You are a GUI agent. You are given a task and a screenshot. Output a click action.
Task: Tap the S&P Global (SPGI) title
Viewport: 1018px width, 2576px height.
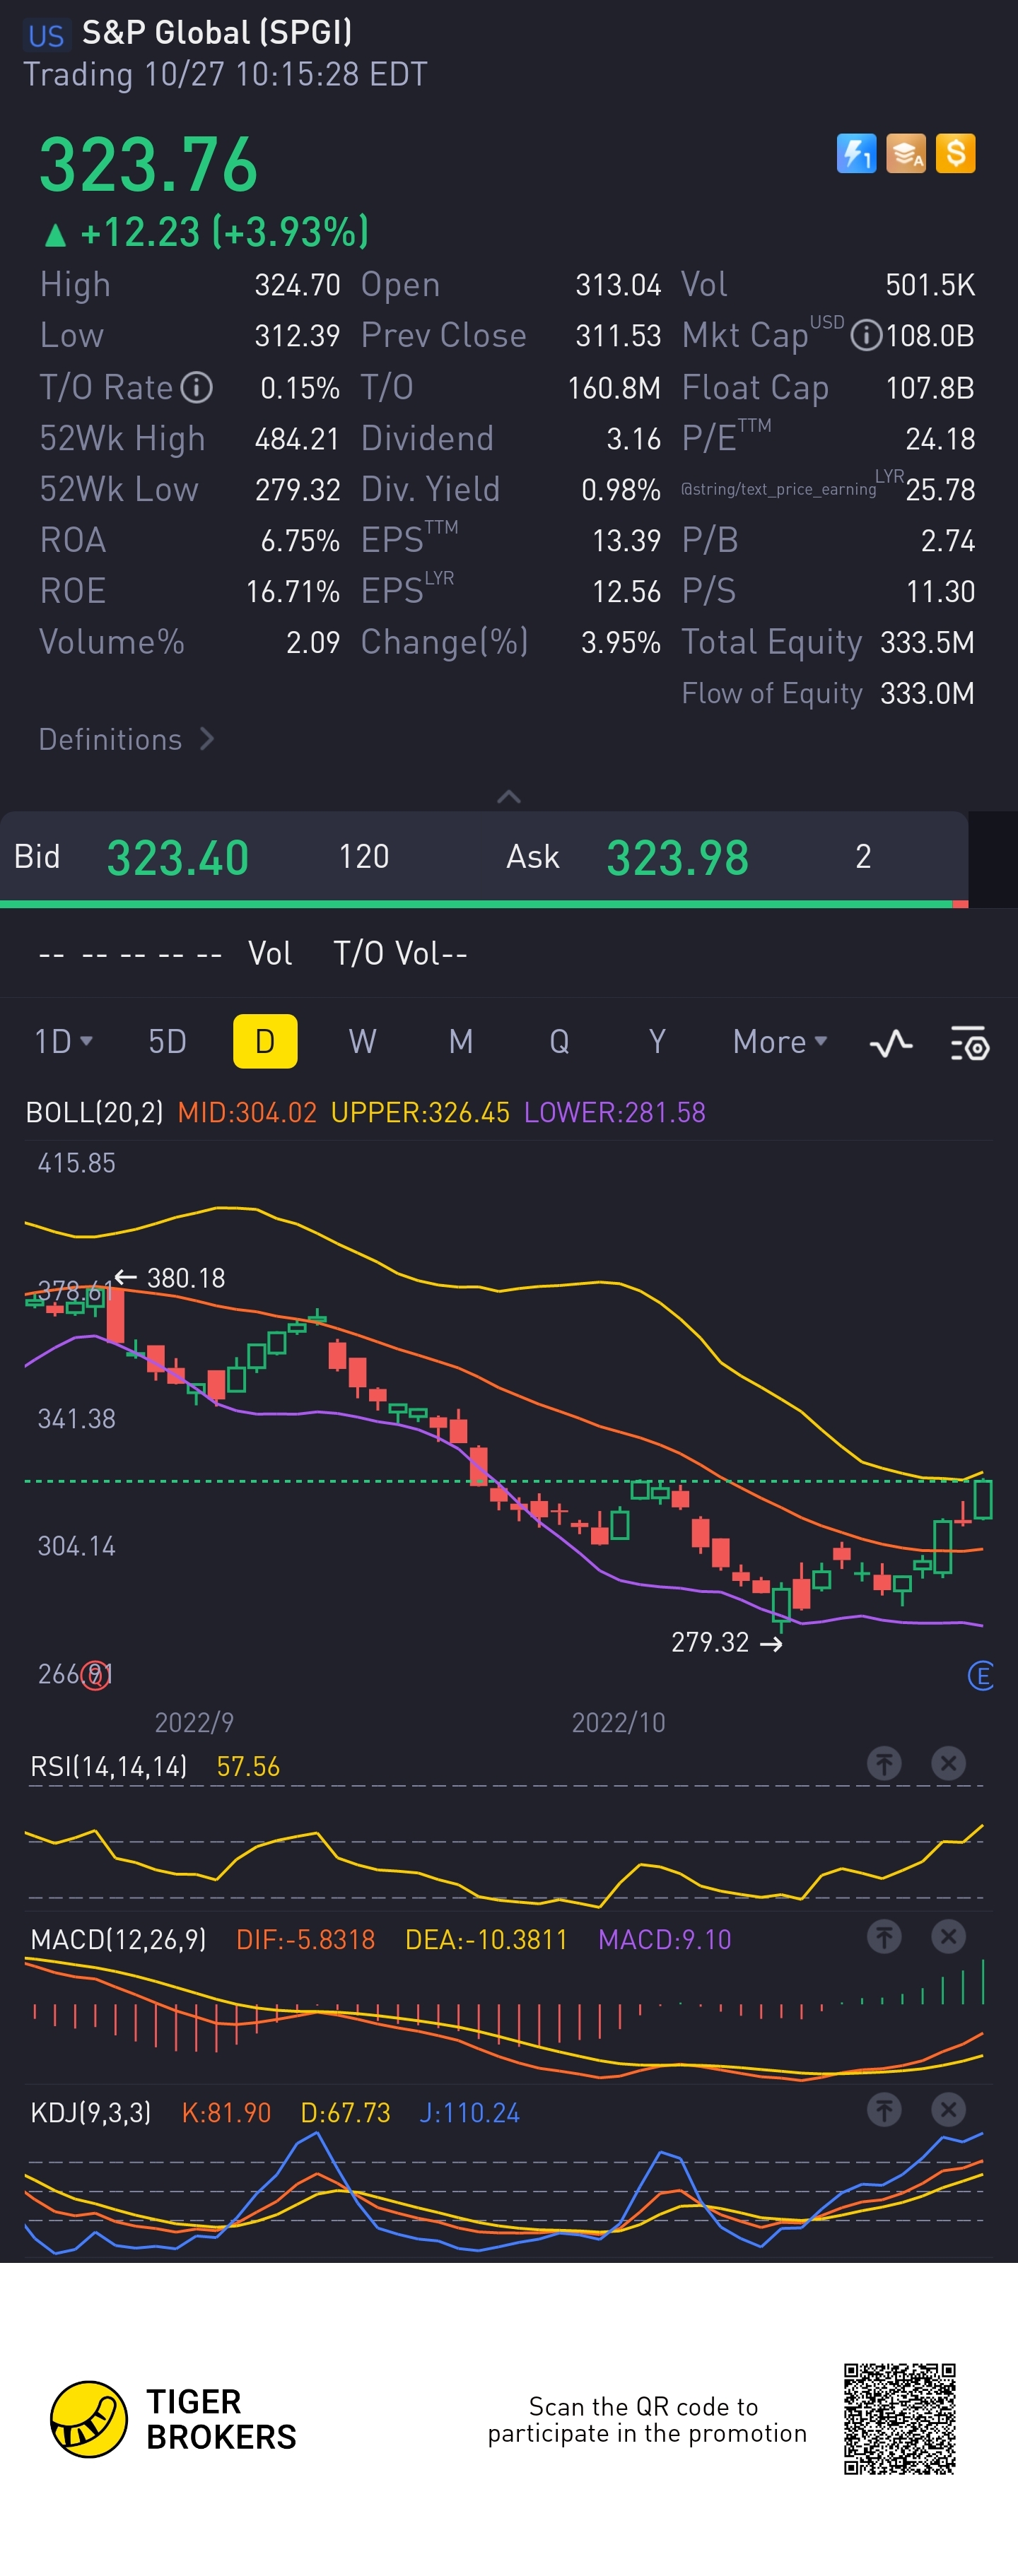[217, 33]
